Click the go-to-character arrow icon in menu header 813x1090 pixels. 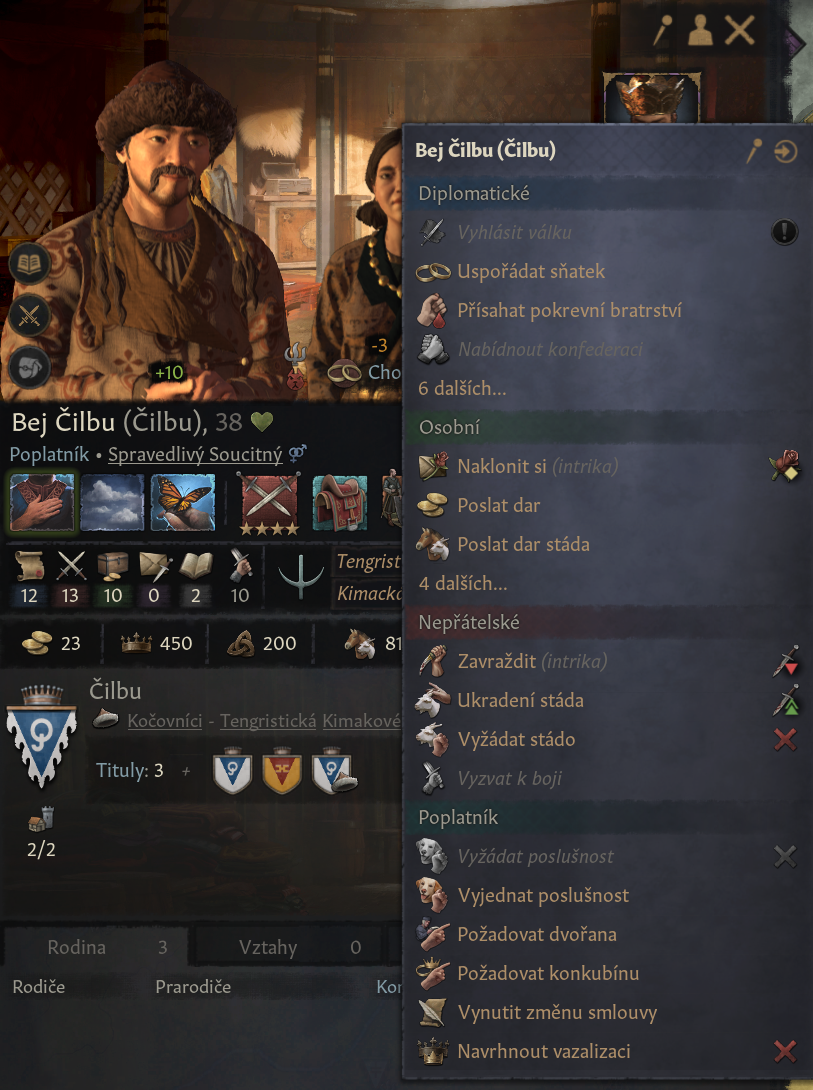(785, 151)
